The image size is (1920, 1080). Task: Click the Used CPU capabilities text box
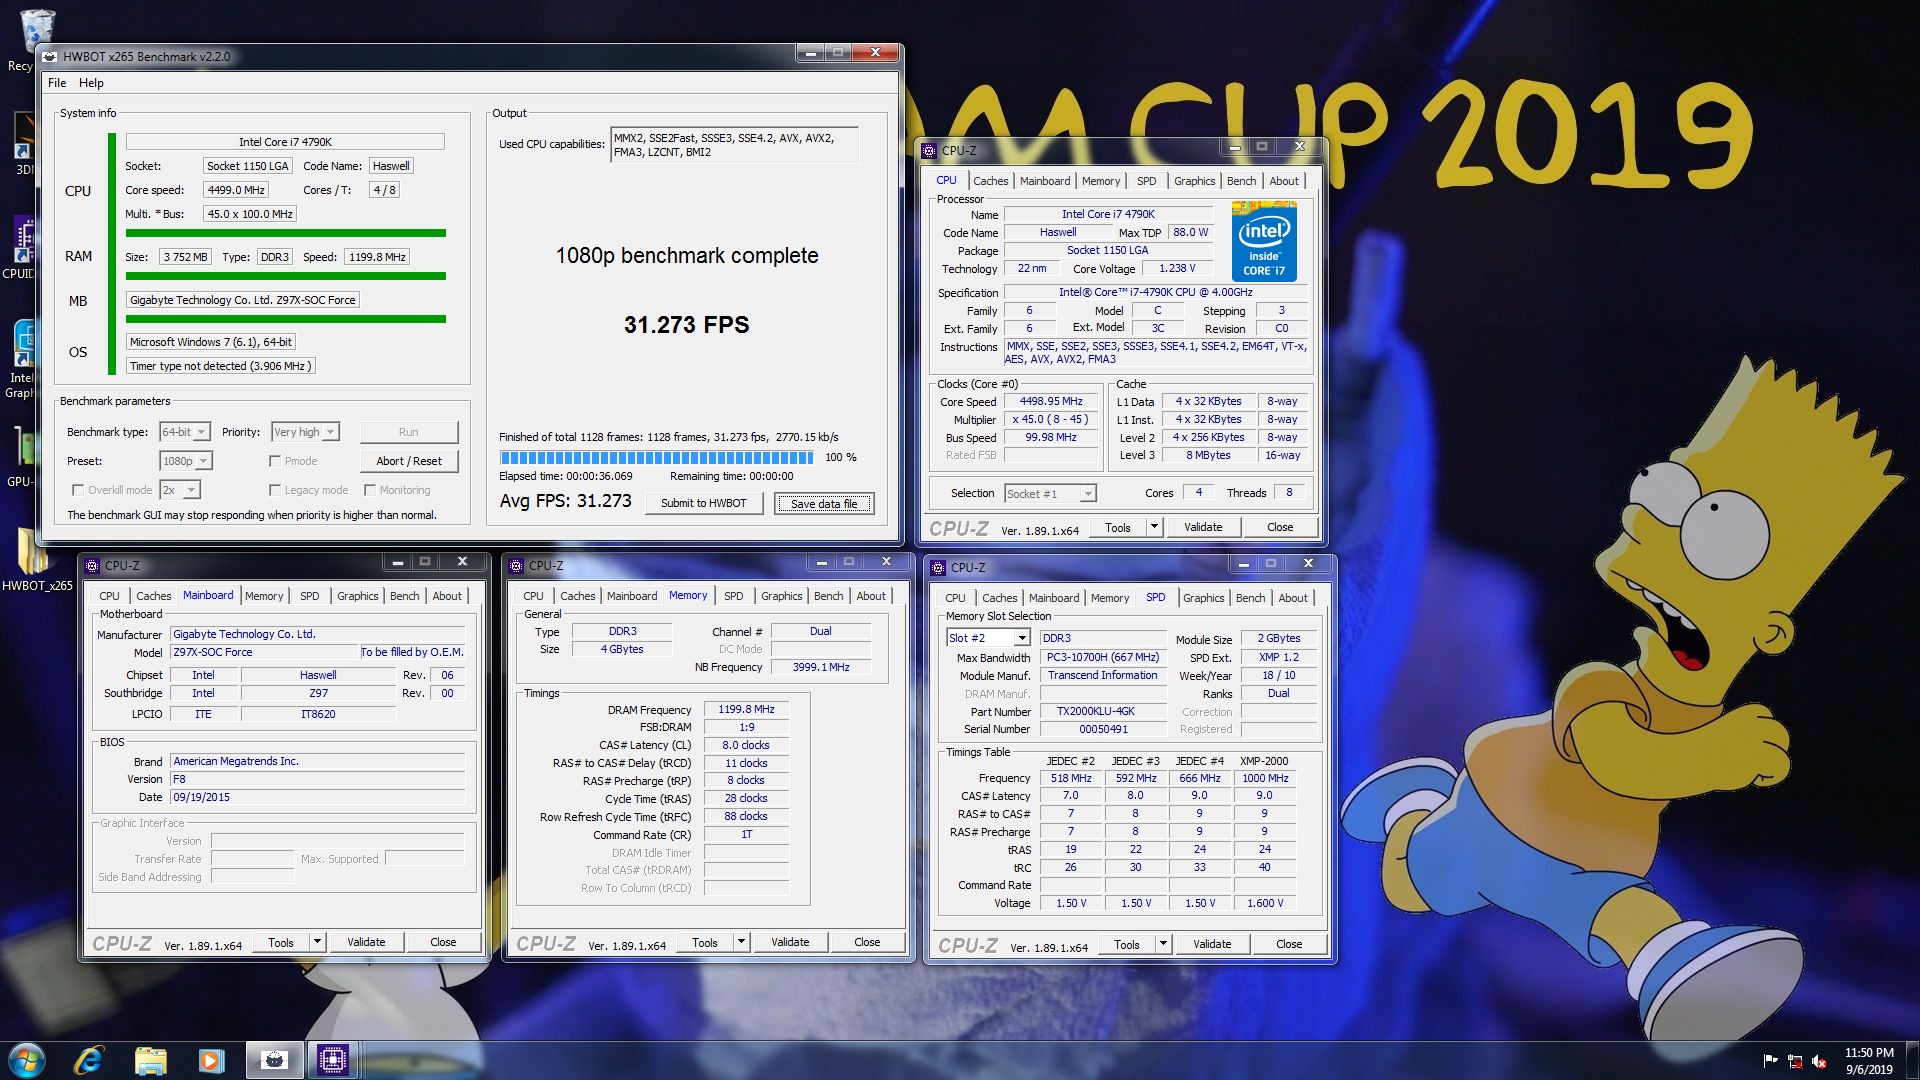click(x=734, y=145)
